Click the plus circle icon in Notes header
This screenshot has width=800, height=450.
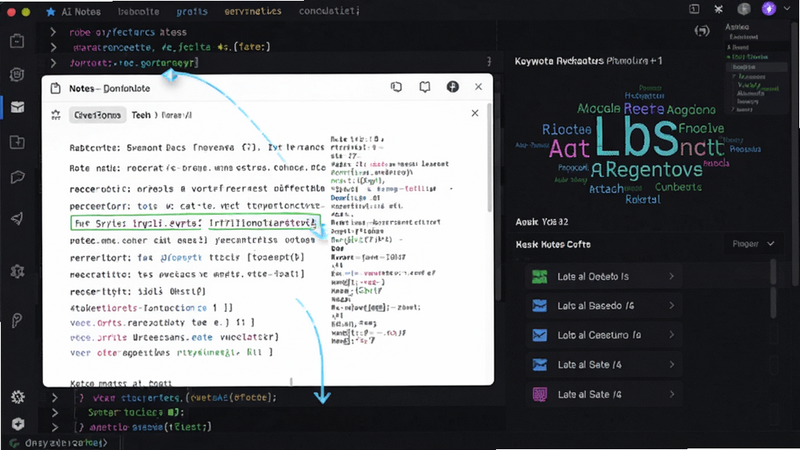453,87
